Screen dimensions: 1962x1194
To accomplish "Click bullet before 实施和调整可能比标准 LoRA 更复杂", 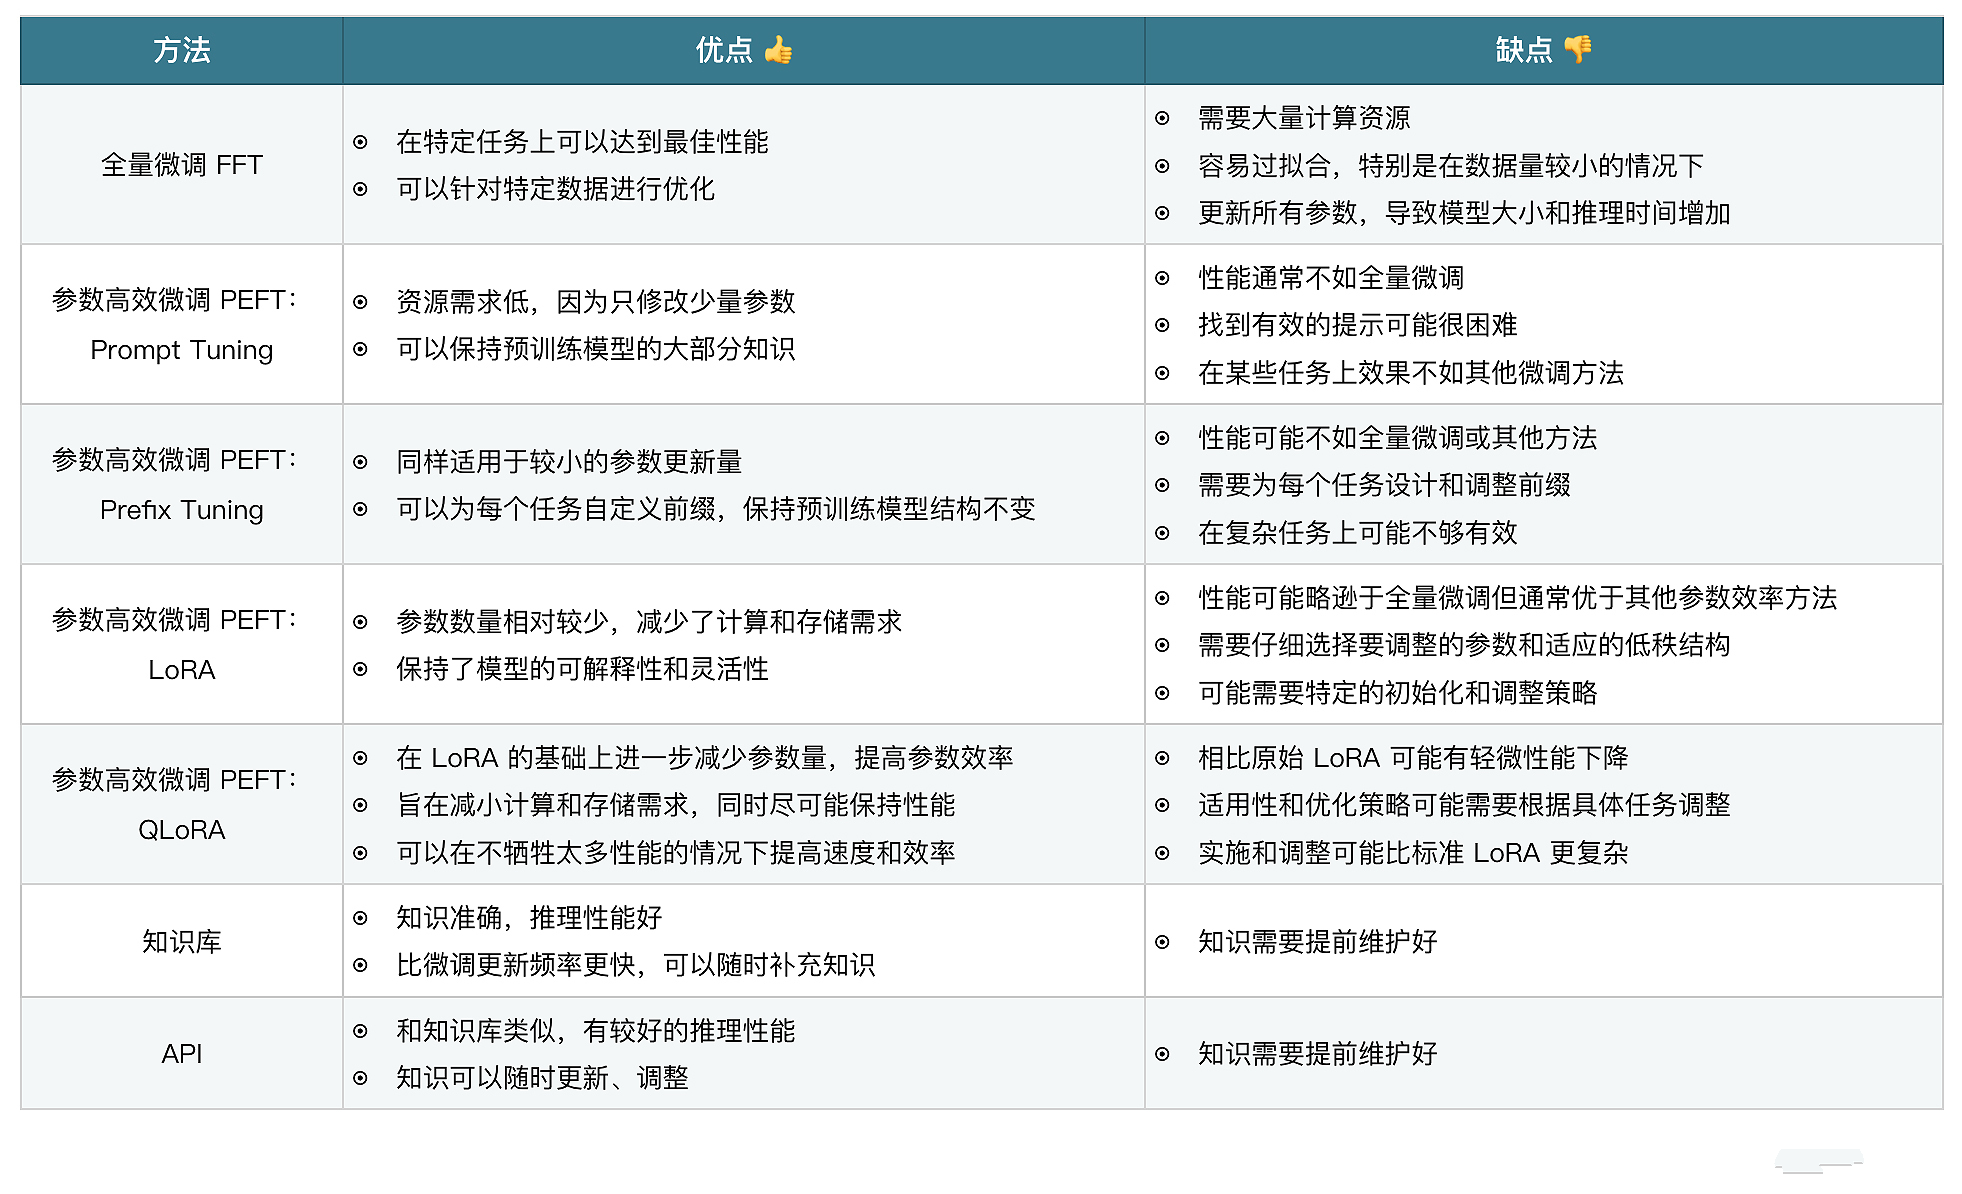I will (1162, 853).
